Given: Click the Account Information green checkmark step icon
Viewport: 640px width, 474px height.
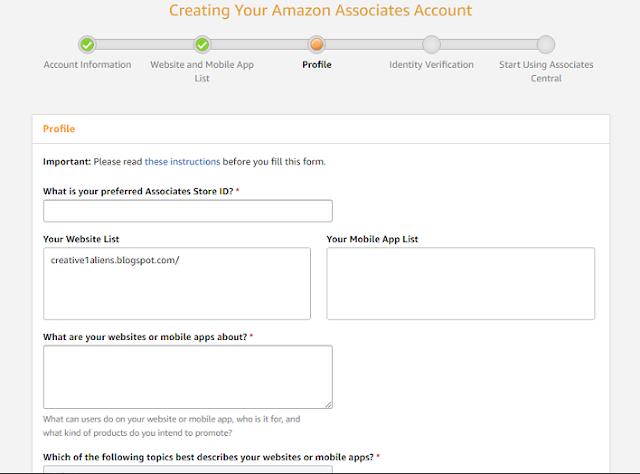Looking at the screenshot, I should [x=87, y=45].
